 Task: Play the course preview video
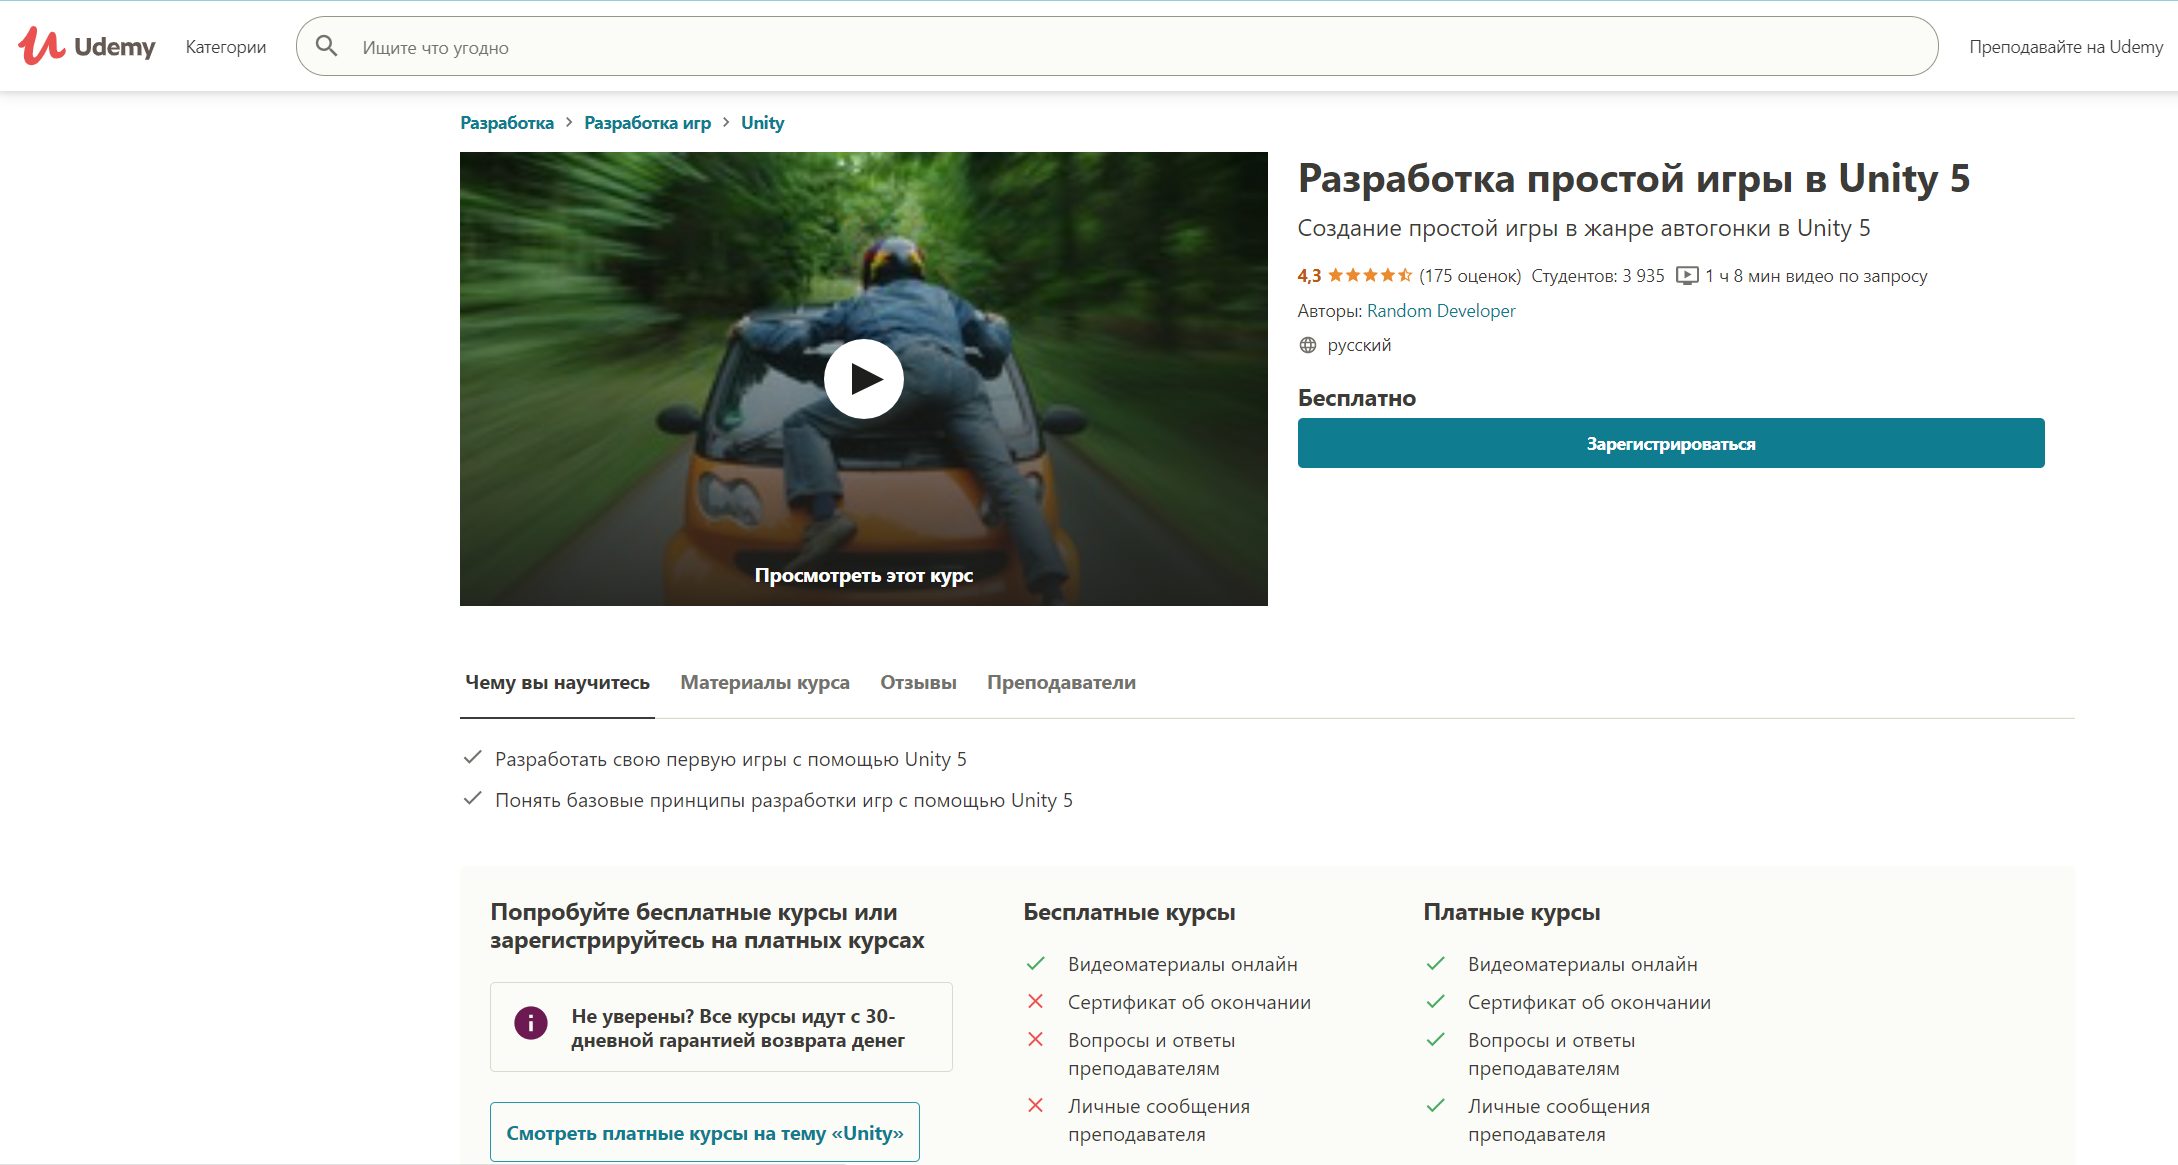tap(864, 379)
